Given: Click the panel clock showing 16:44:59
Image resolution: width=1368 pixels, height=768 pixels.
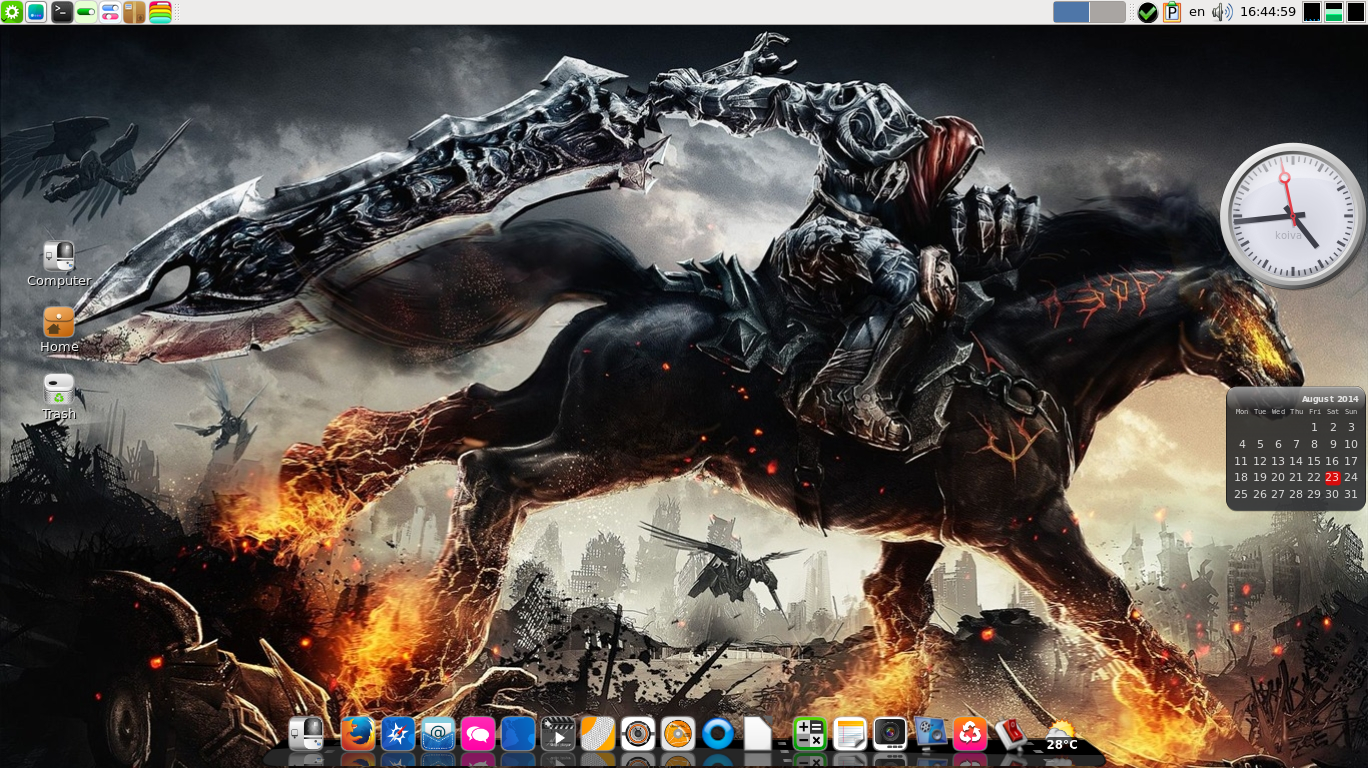Looking at the screenshot, I should [1267, 12].
